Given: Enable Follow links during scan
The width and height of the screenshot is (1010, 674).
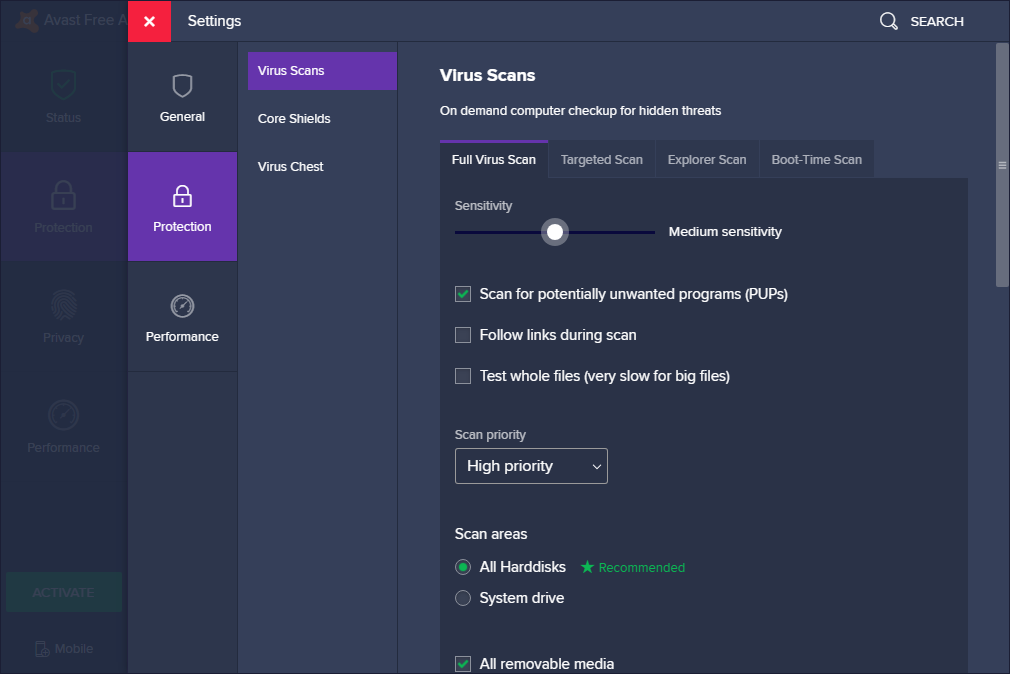Looking at the screenshot, I should click(463, 335).
